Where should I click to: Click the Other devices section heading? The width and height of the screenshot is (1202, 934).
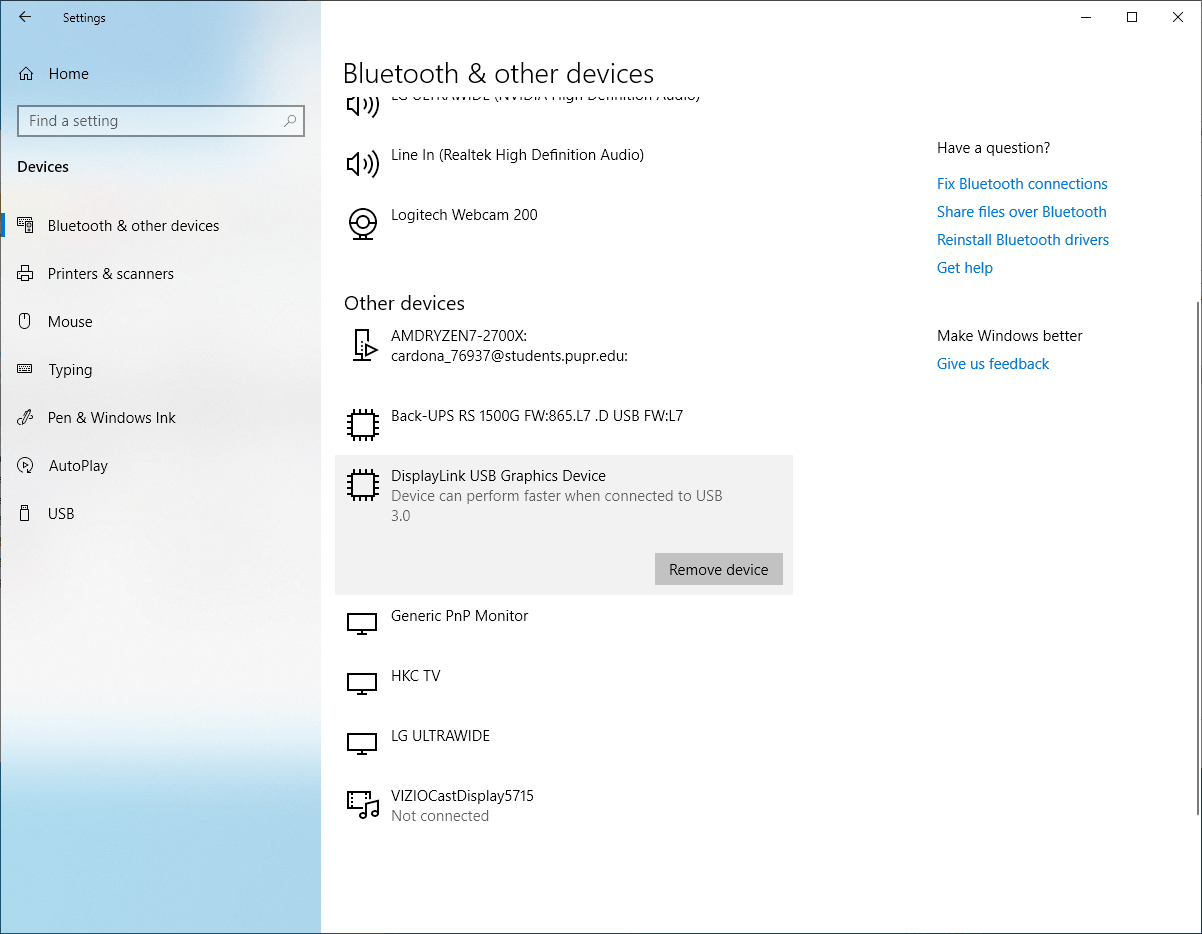pyautogui.click(x=404, y=303)
